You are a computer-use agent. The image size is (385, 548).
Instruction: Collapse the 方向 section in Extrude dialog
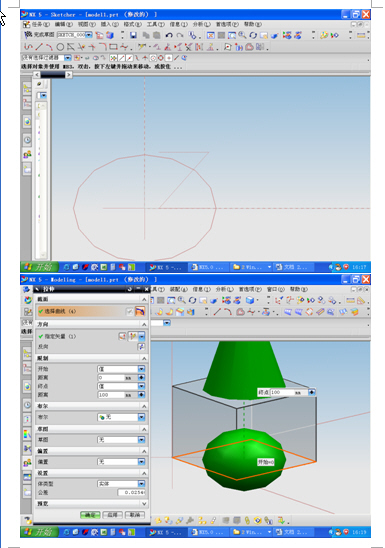tap(144, 325)
